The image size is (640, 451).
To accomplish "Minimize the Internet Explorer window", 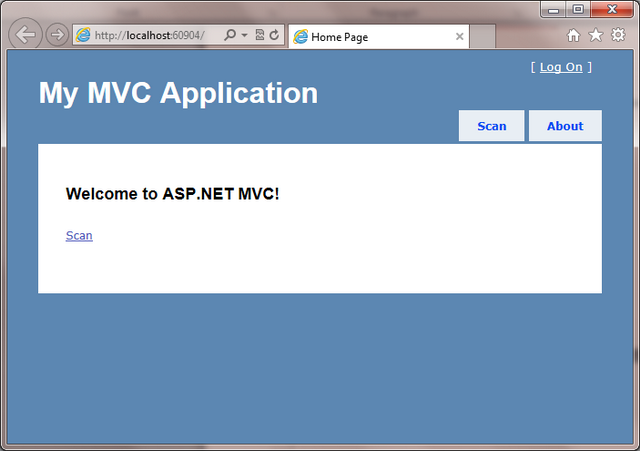I will 553,9.
